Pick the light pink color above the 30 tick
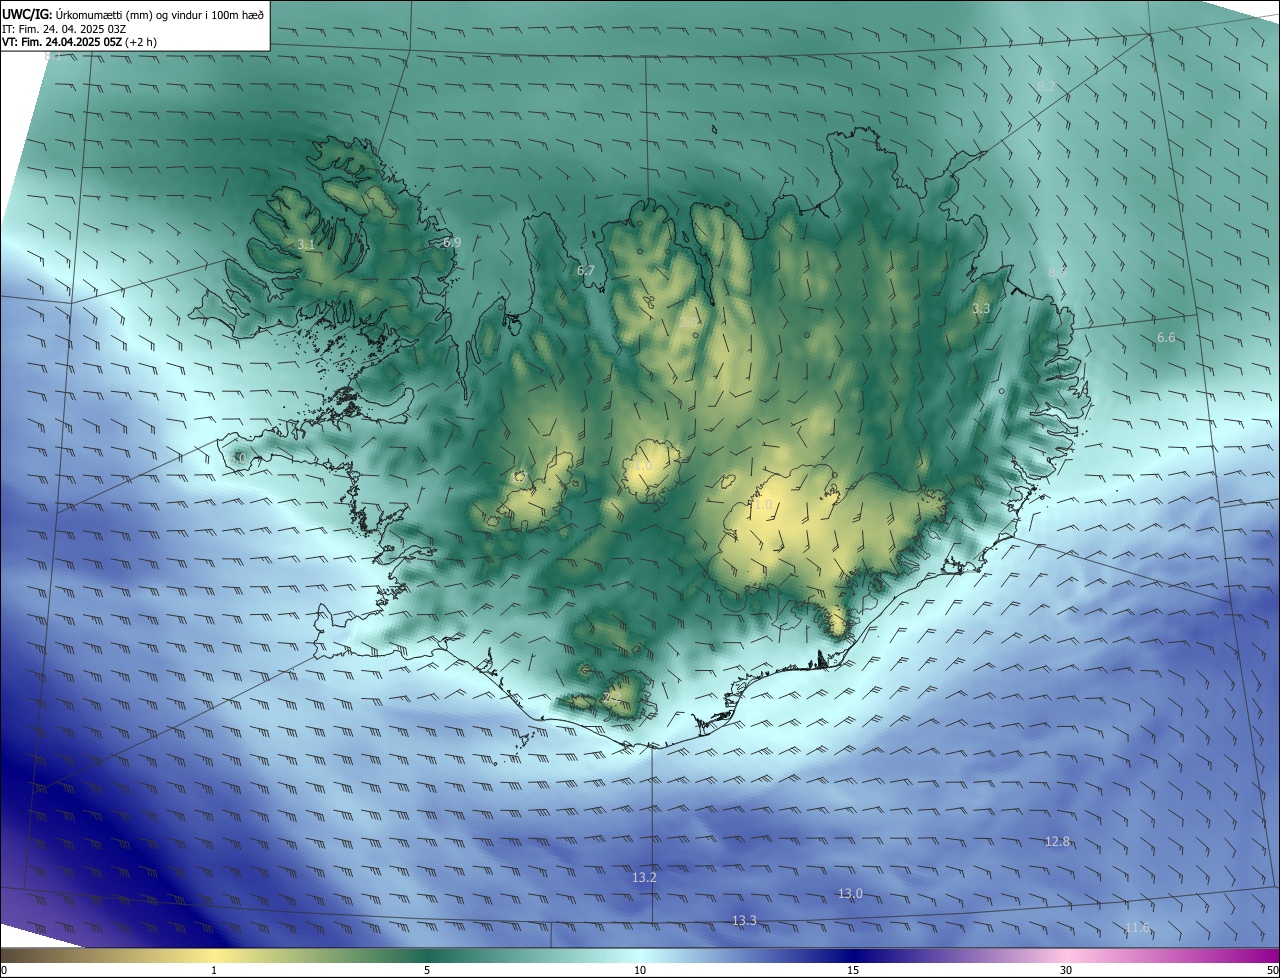The image size is (1280, 978). click(x=1066, y=956)
